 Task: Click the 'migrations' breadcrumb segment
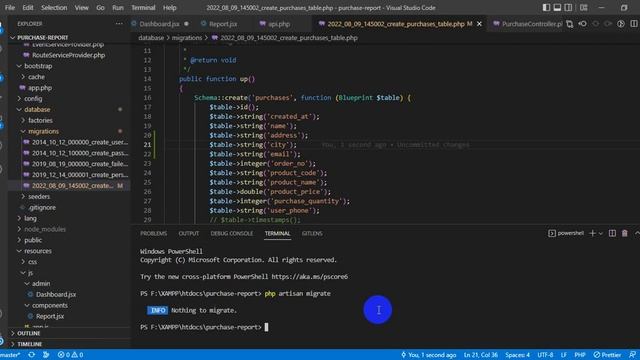(187, 38)
